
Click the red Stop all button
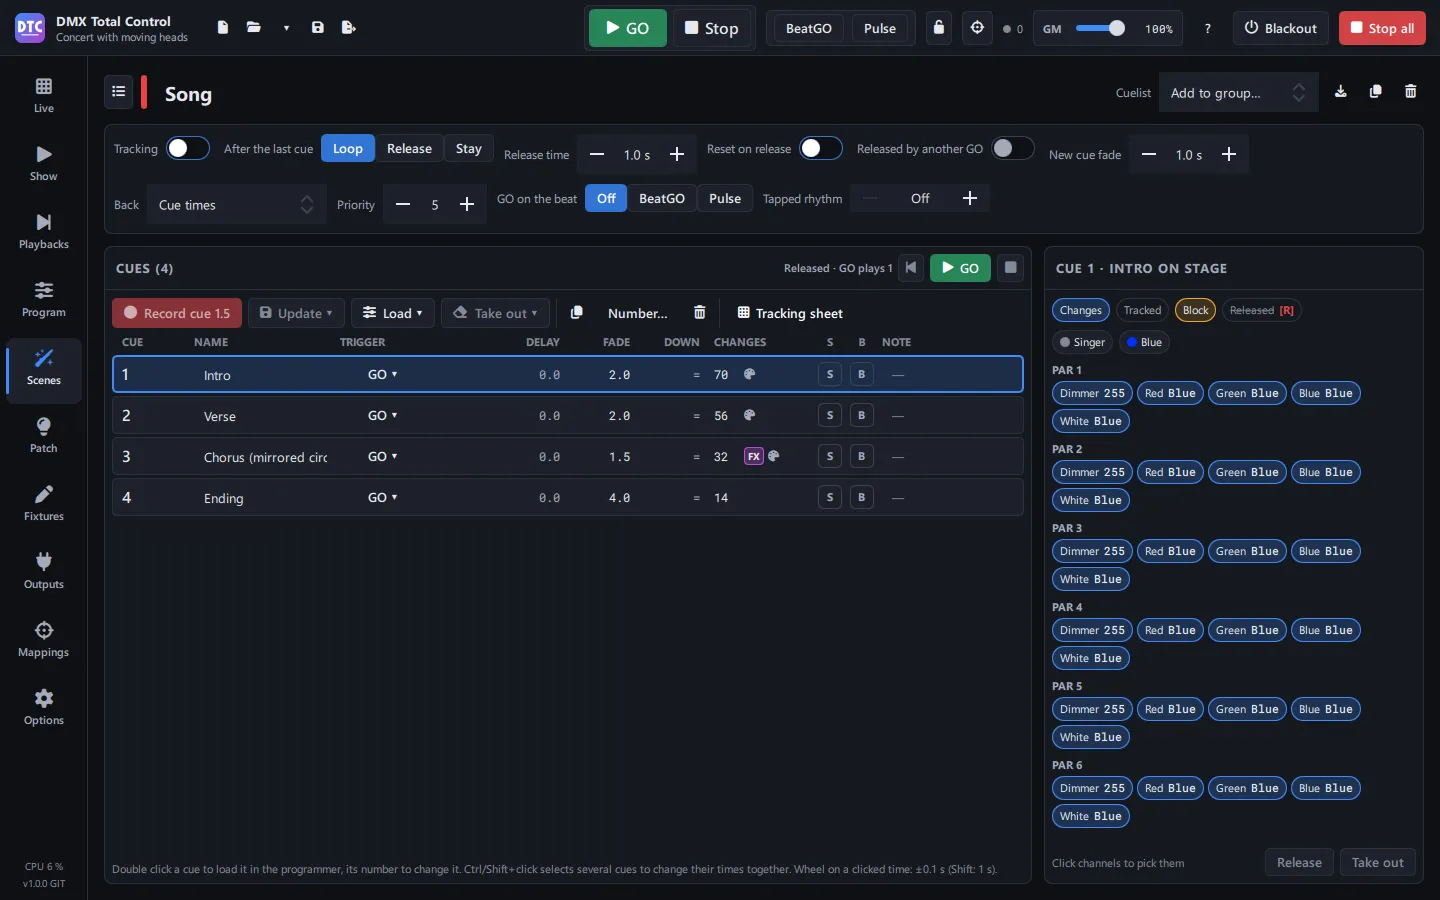[1382, 28]
